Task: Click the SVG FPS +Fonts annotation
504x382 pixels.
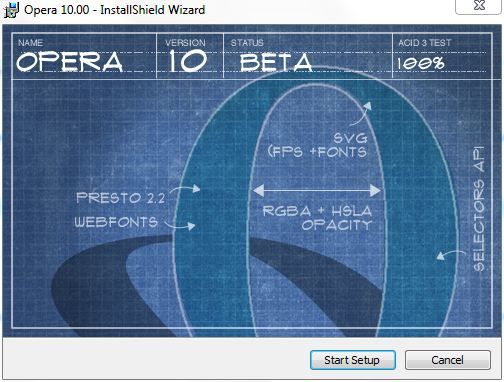Action: tap(318, 145)
